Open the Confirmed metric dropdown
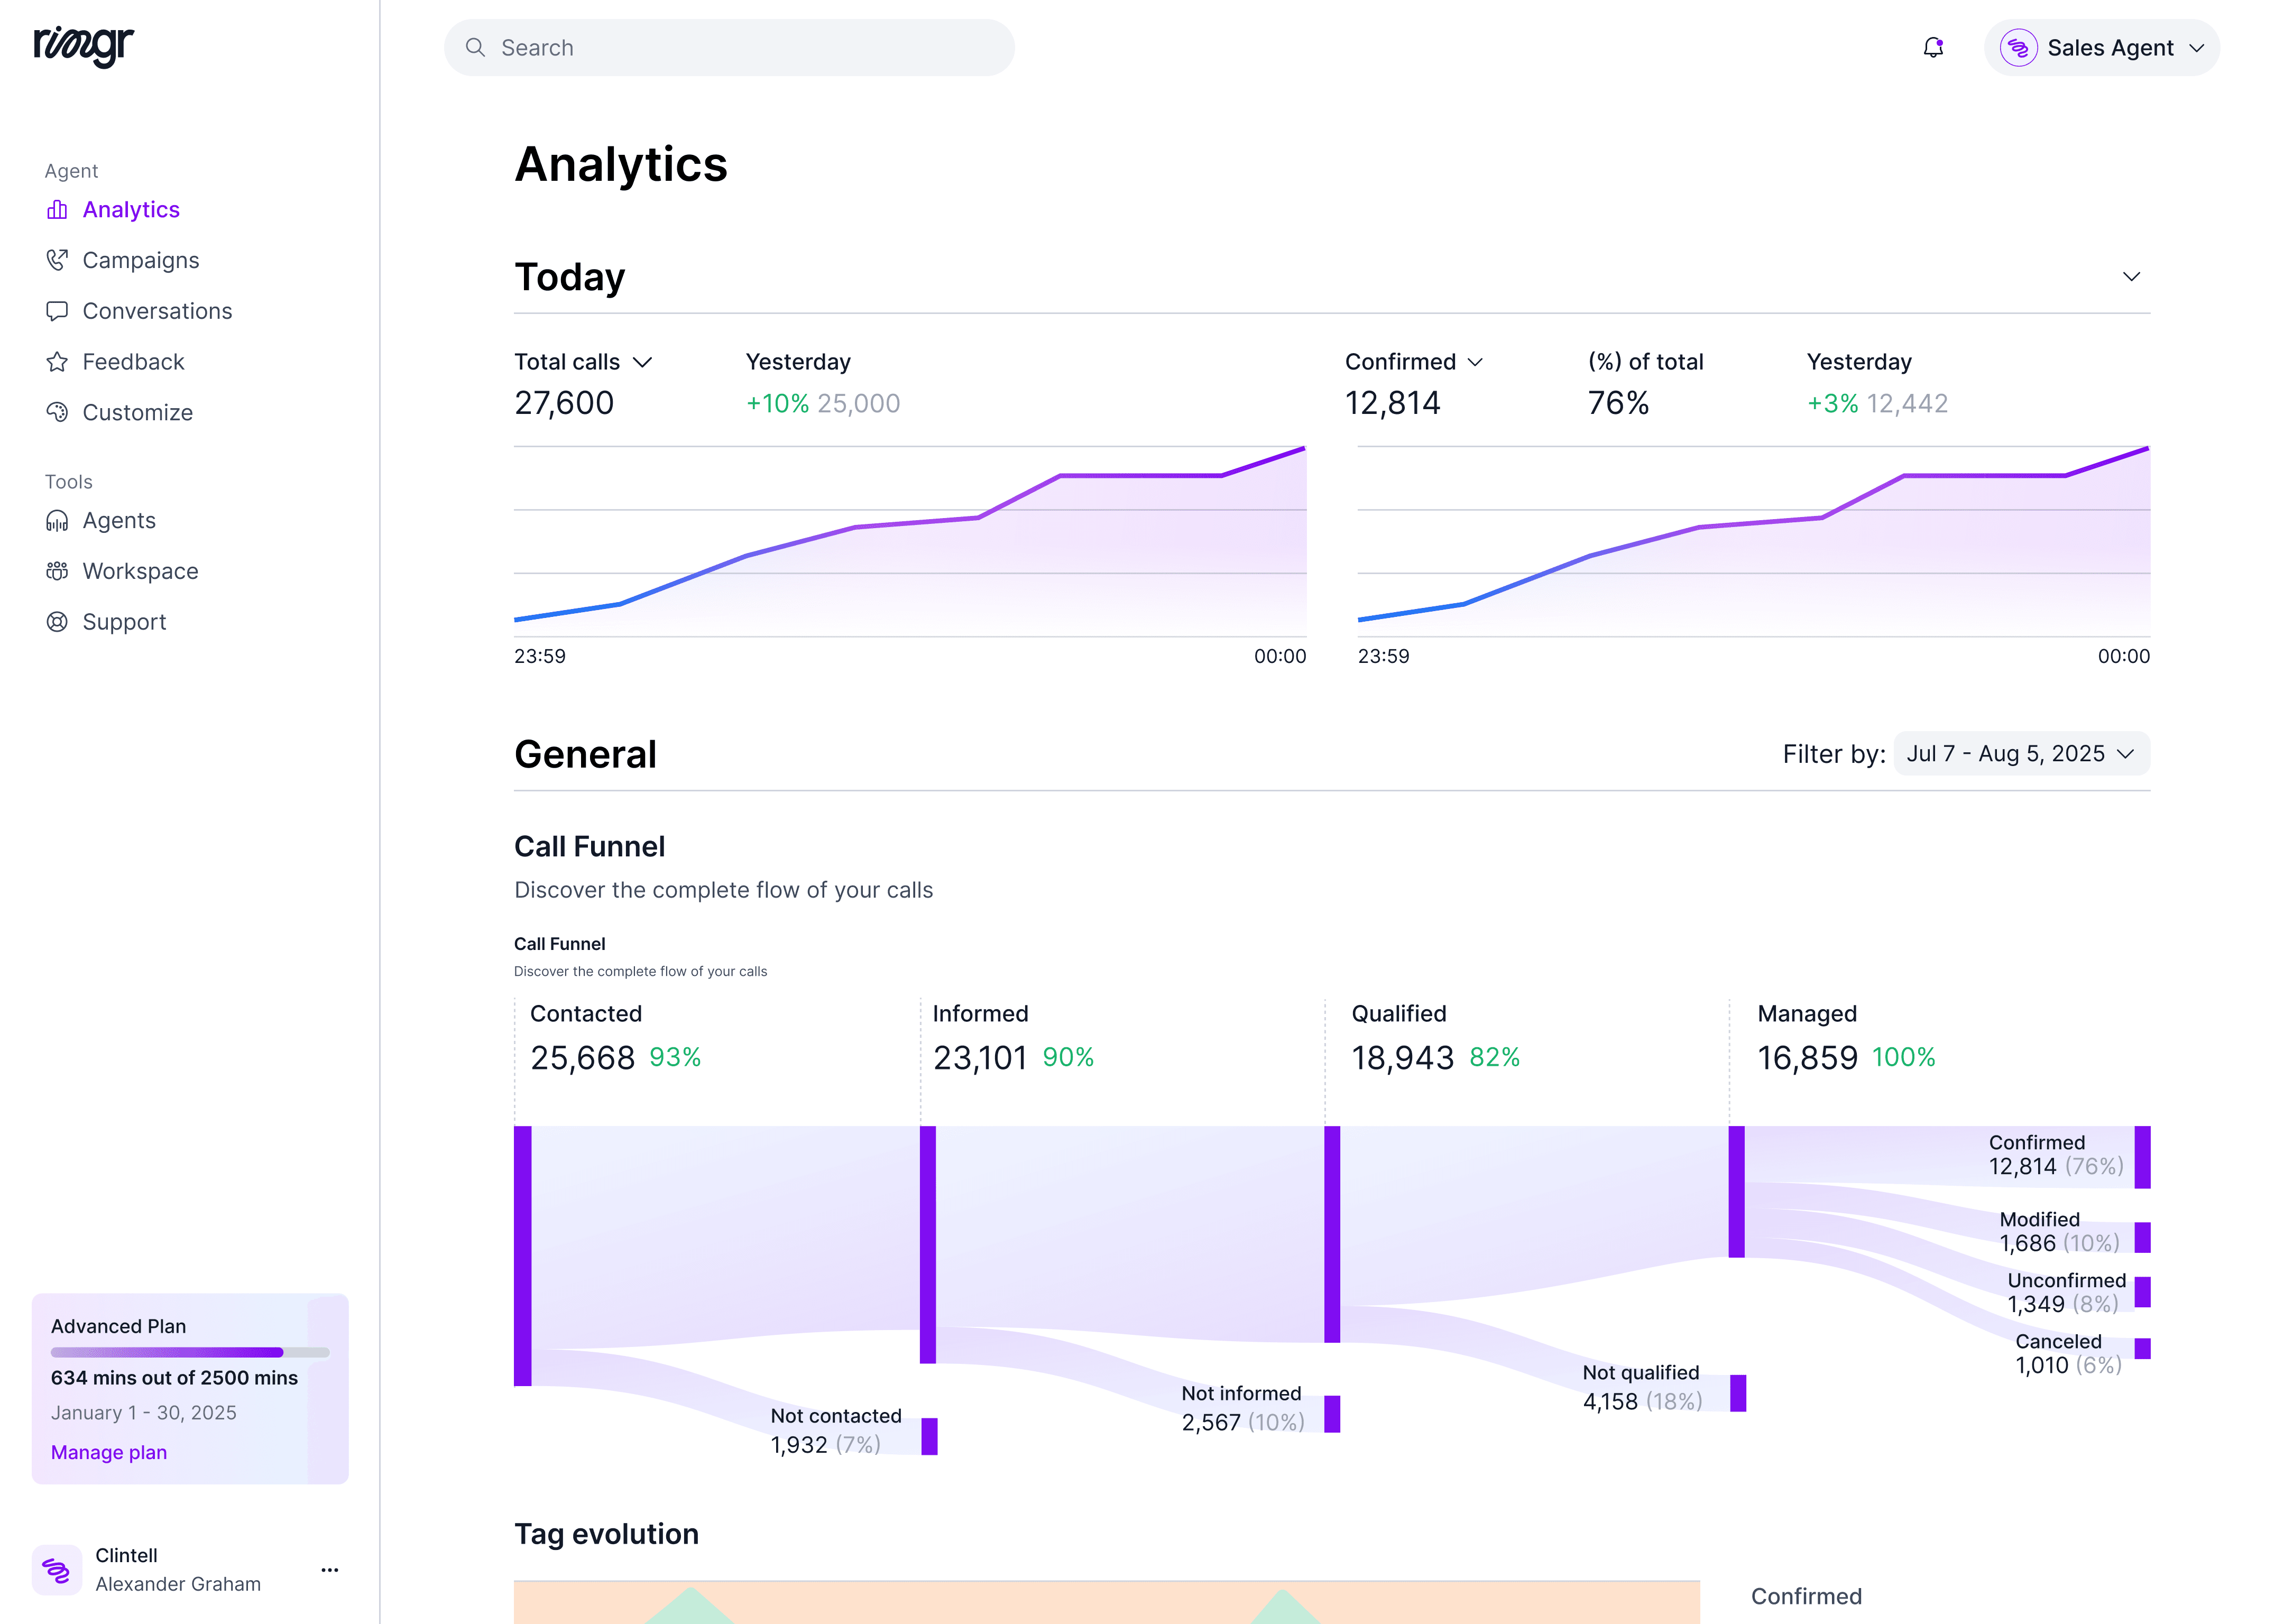The width and height of the screenshot is (2284, 1624). [x=1414, y=362]
